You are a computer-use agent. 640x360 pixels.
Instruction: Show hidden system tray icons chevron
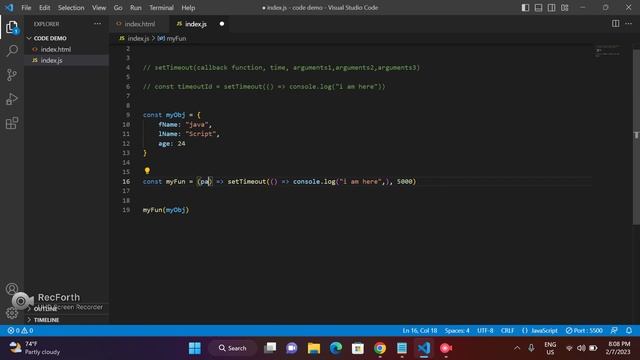pos(517,348)
